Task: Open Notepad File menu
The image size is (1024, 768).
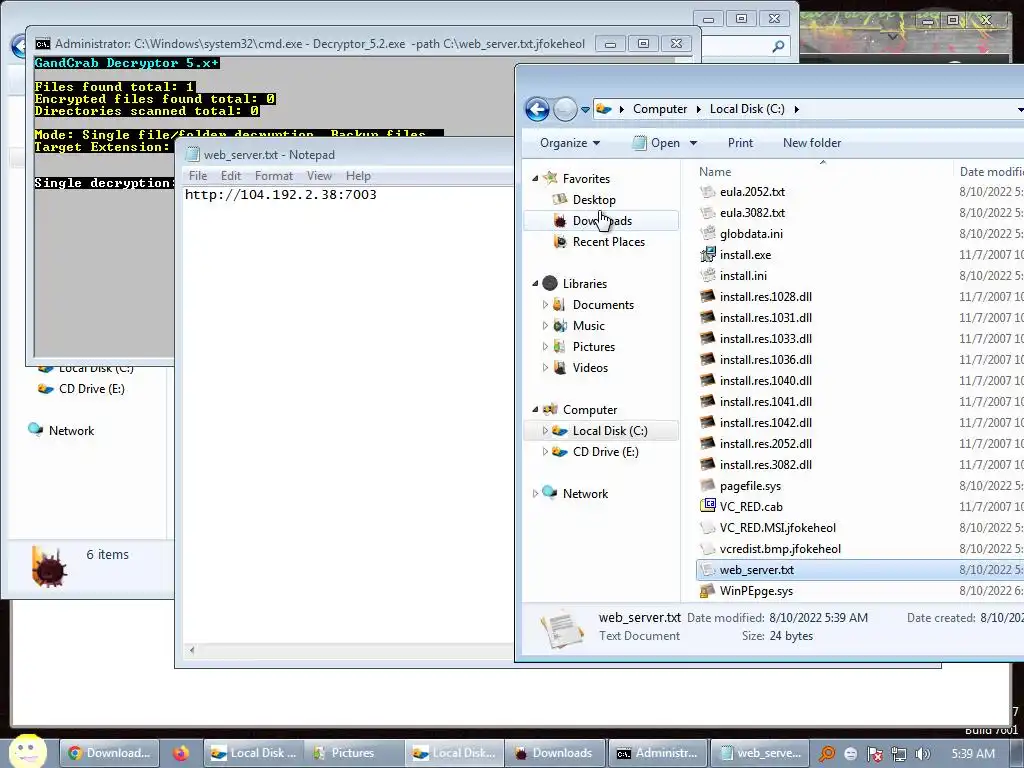Action: pyautogui.click(x=198, y=176)
